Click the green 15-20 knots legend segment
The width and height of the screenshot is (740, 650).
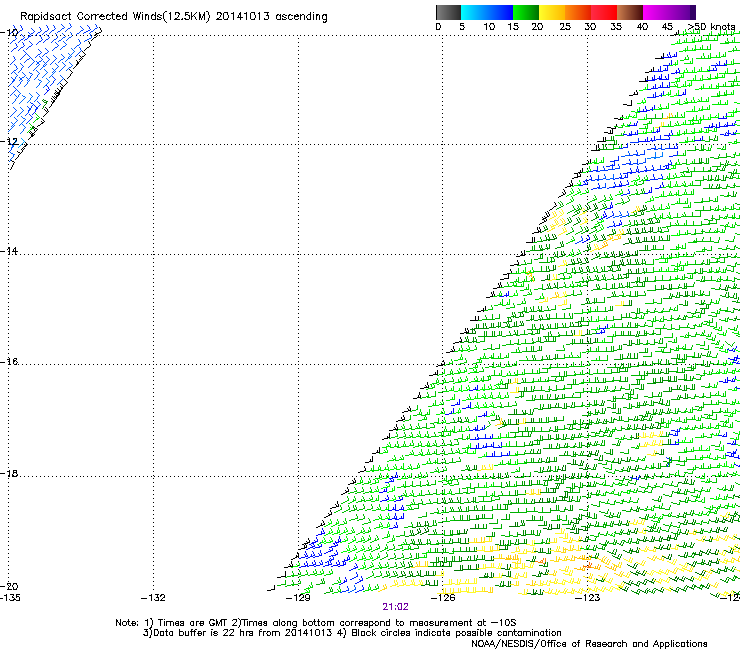(x=526, y=12)
